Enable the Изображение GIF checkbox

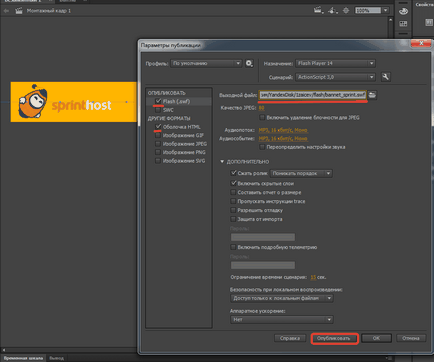(158, 135)
